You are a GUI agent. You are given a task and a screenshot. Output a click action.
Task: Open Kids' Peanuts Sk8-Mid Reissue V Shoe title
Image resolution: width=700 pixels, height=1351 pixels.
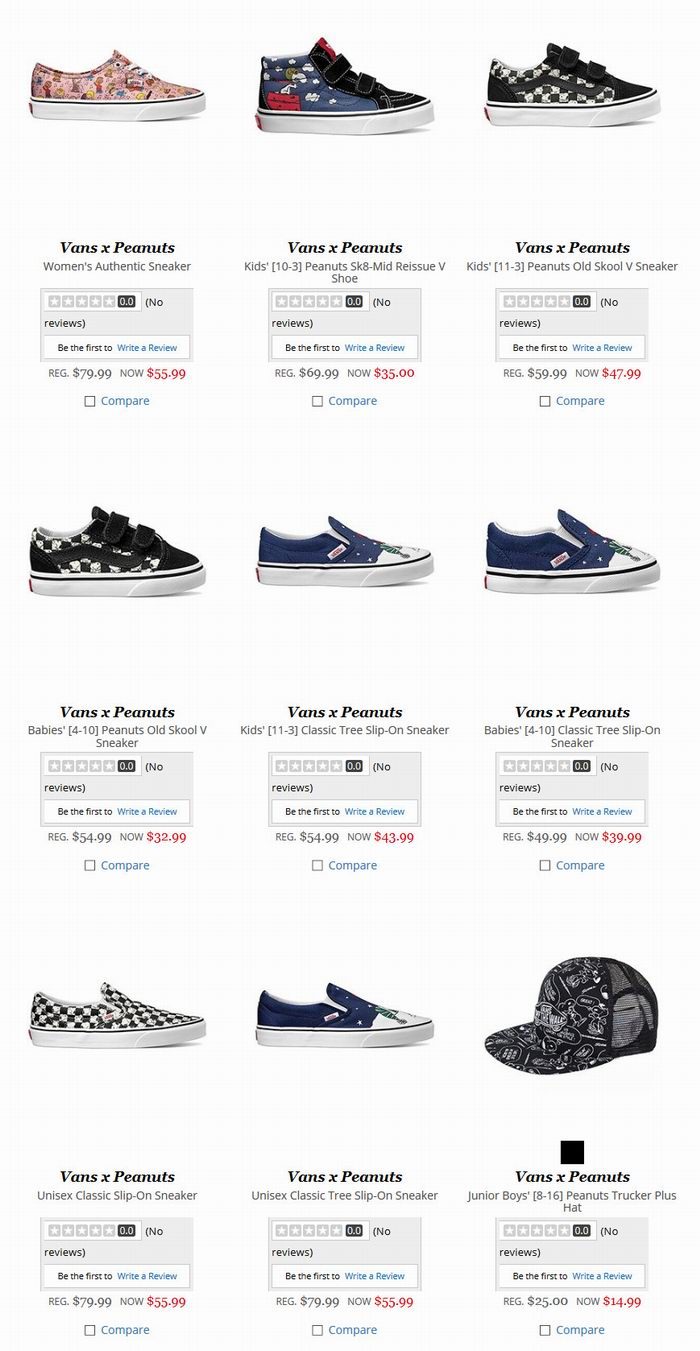[x=345, y=272]
